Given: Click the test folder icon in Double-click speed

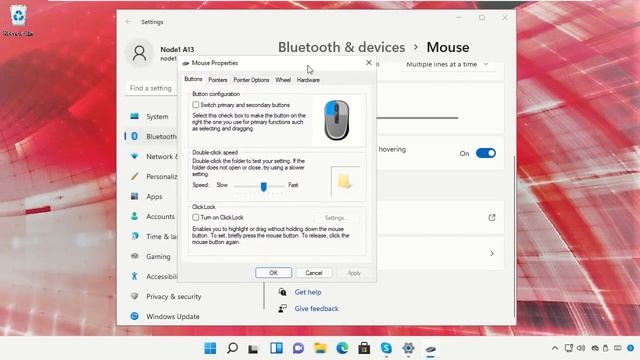Looking at the screenshot, I should point(345,181).
